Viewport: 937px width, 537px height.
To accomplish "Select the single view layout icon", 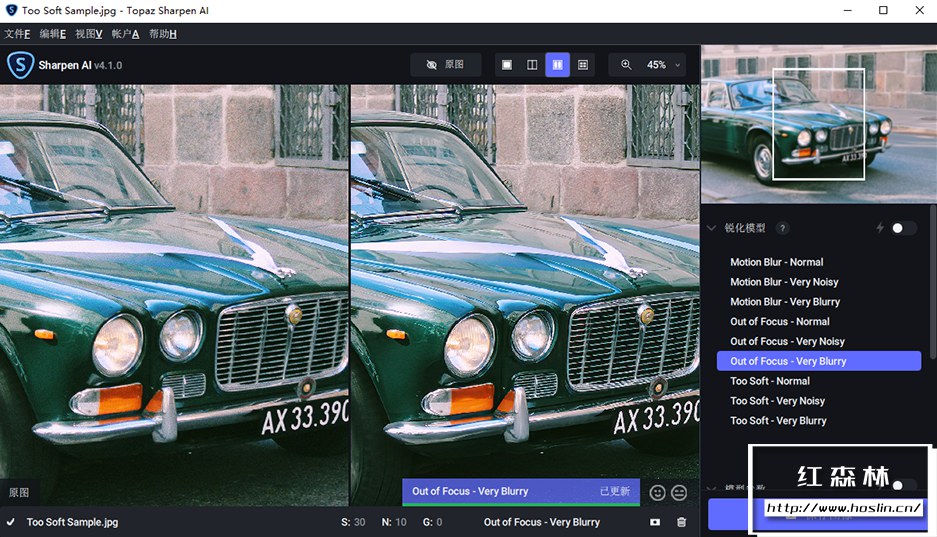I will 507,65.
